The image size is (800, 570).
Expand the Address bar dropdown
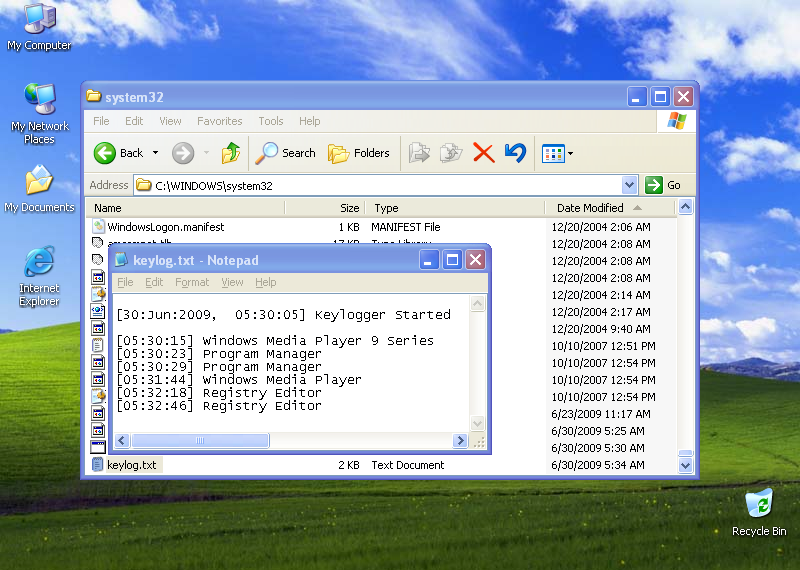pos(630,185)
